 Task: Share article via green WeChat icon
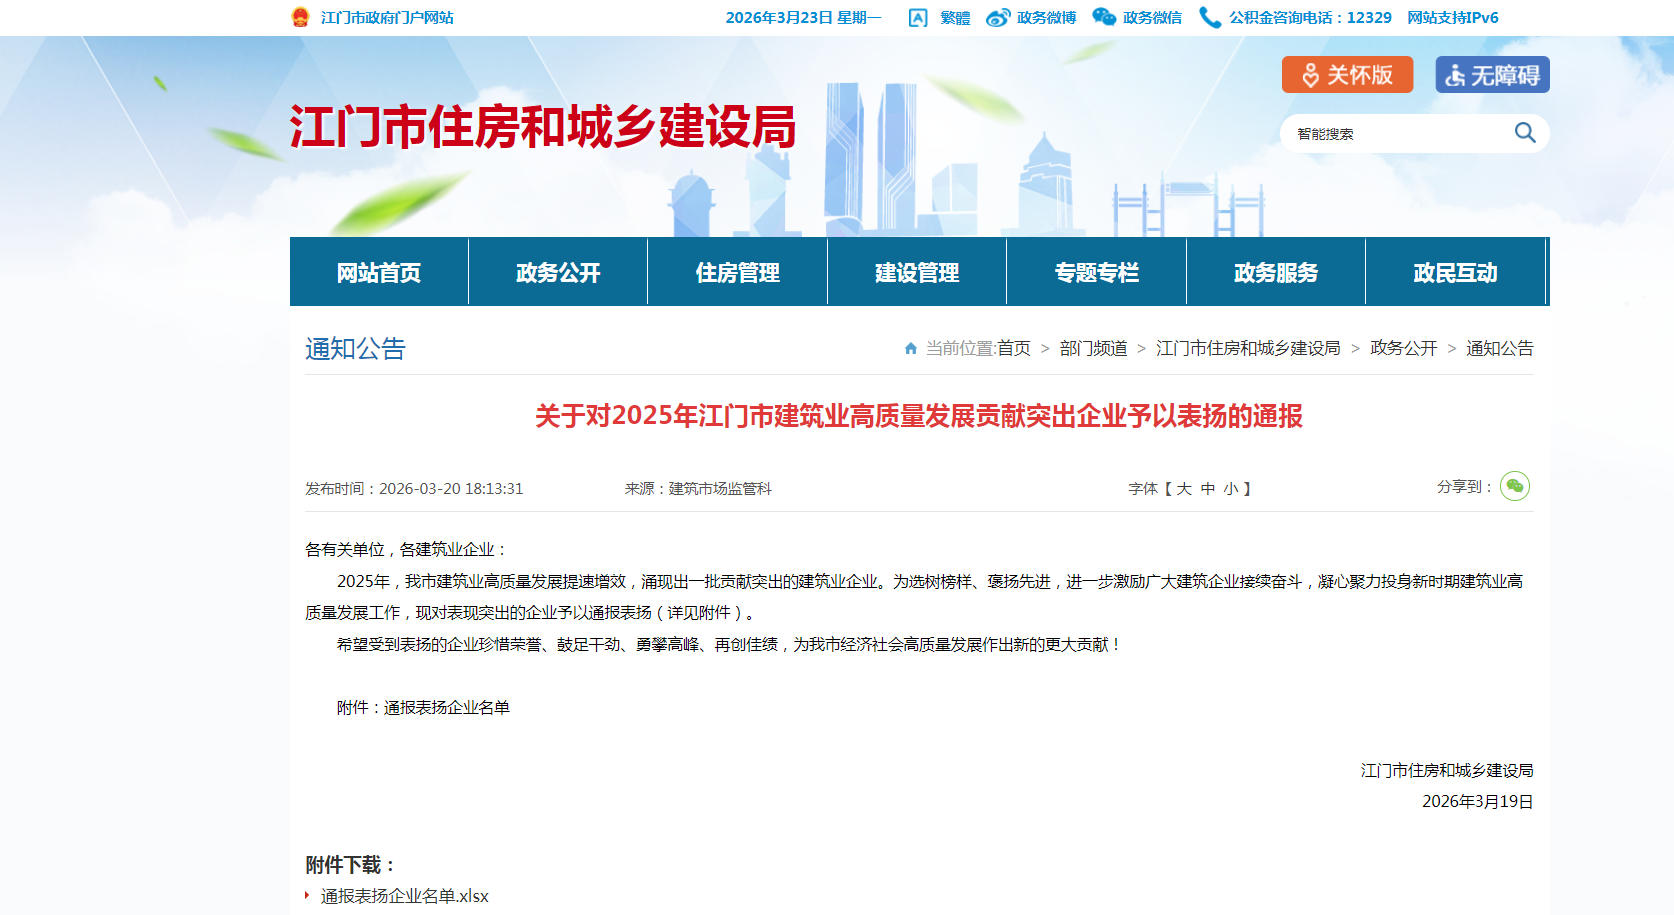tap(1515, 486)
